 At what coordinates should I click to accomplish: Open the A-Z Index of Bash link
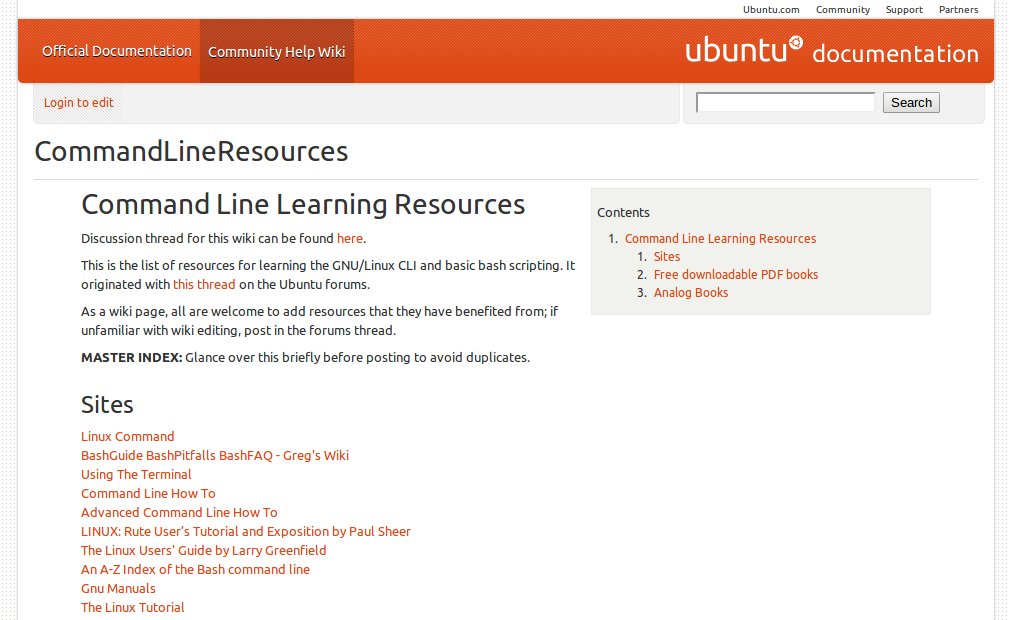(195, 569)
